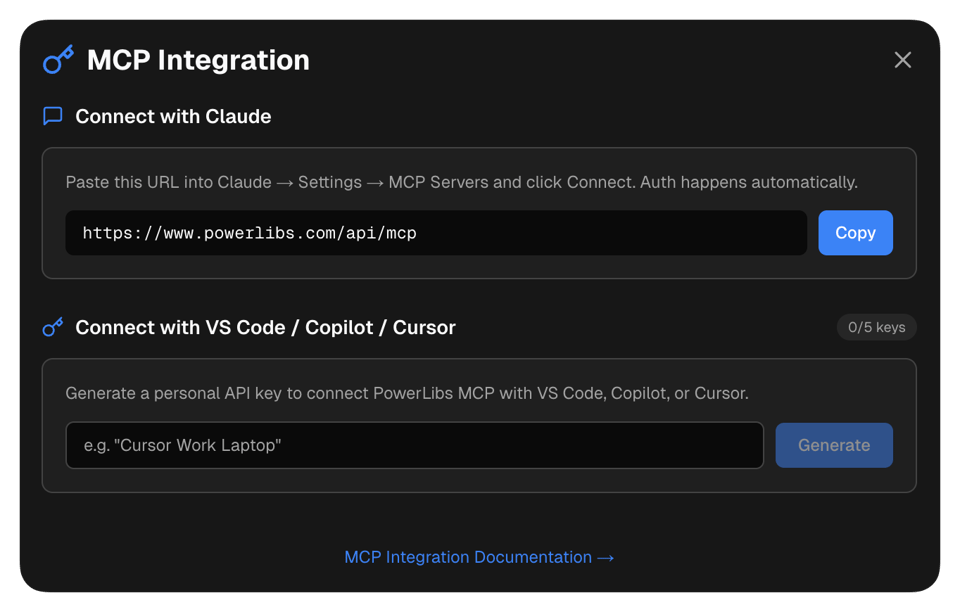Screen dimensions: 960x612
Task: Click the small key icon beside VS Code heading
Action: pyautogui.click(x=53, y=327)
